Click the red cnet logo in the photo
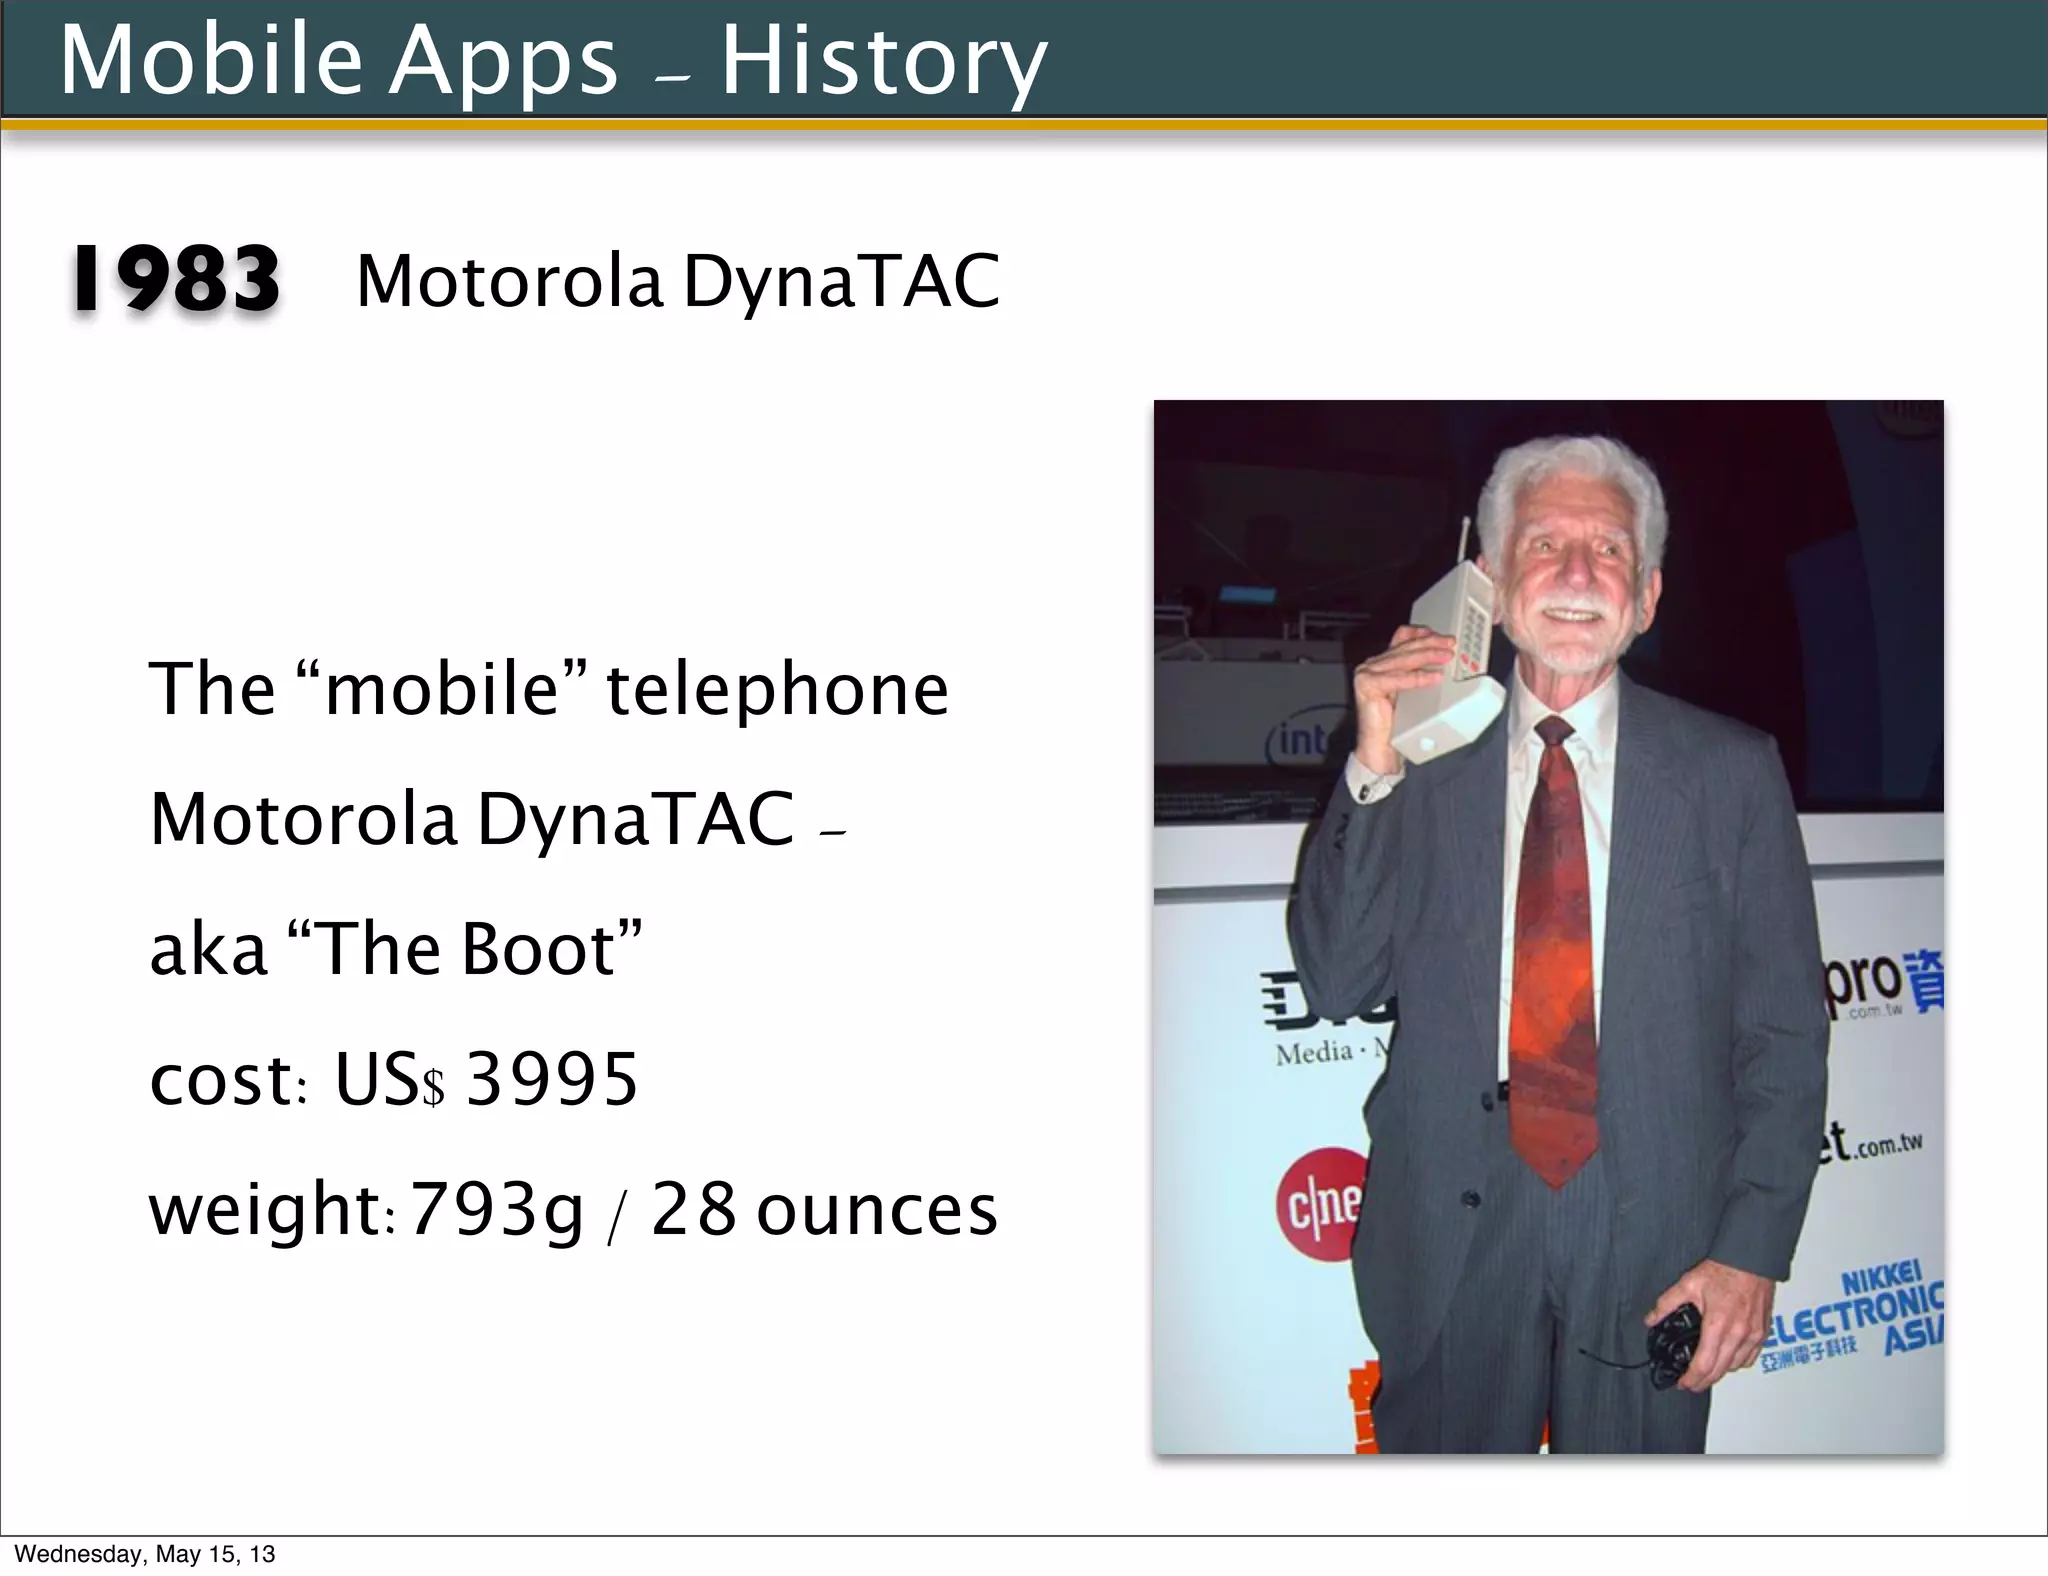The image size is (2048, 1576). tap(1320, 1205)
